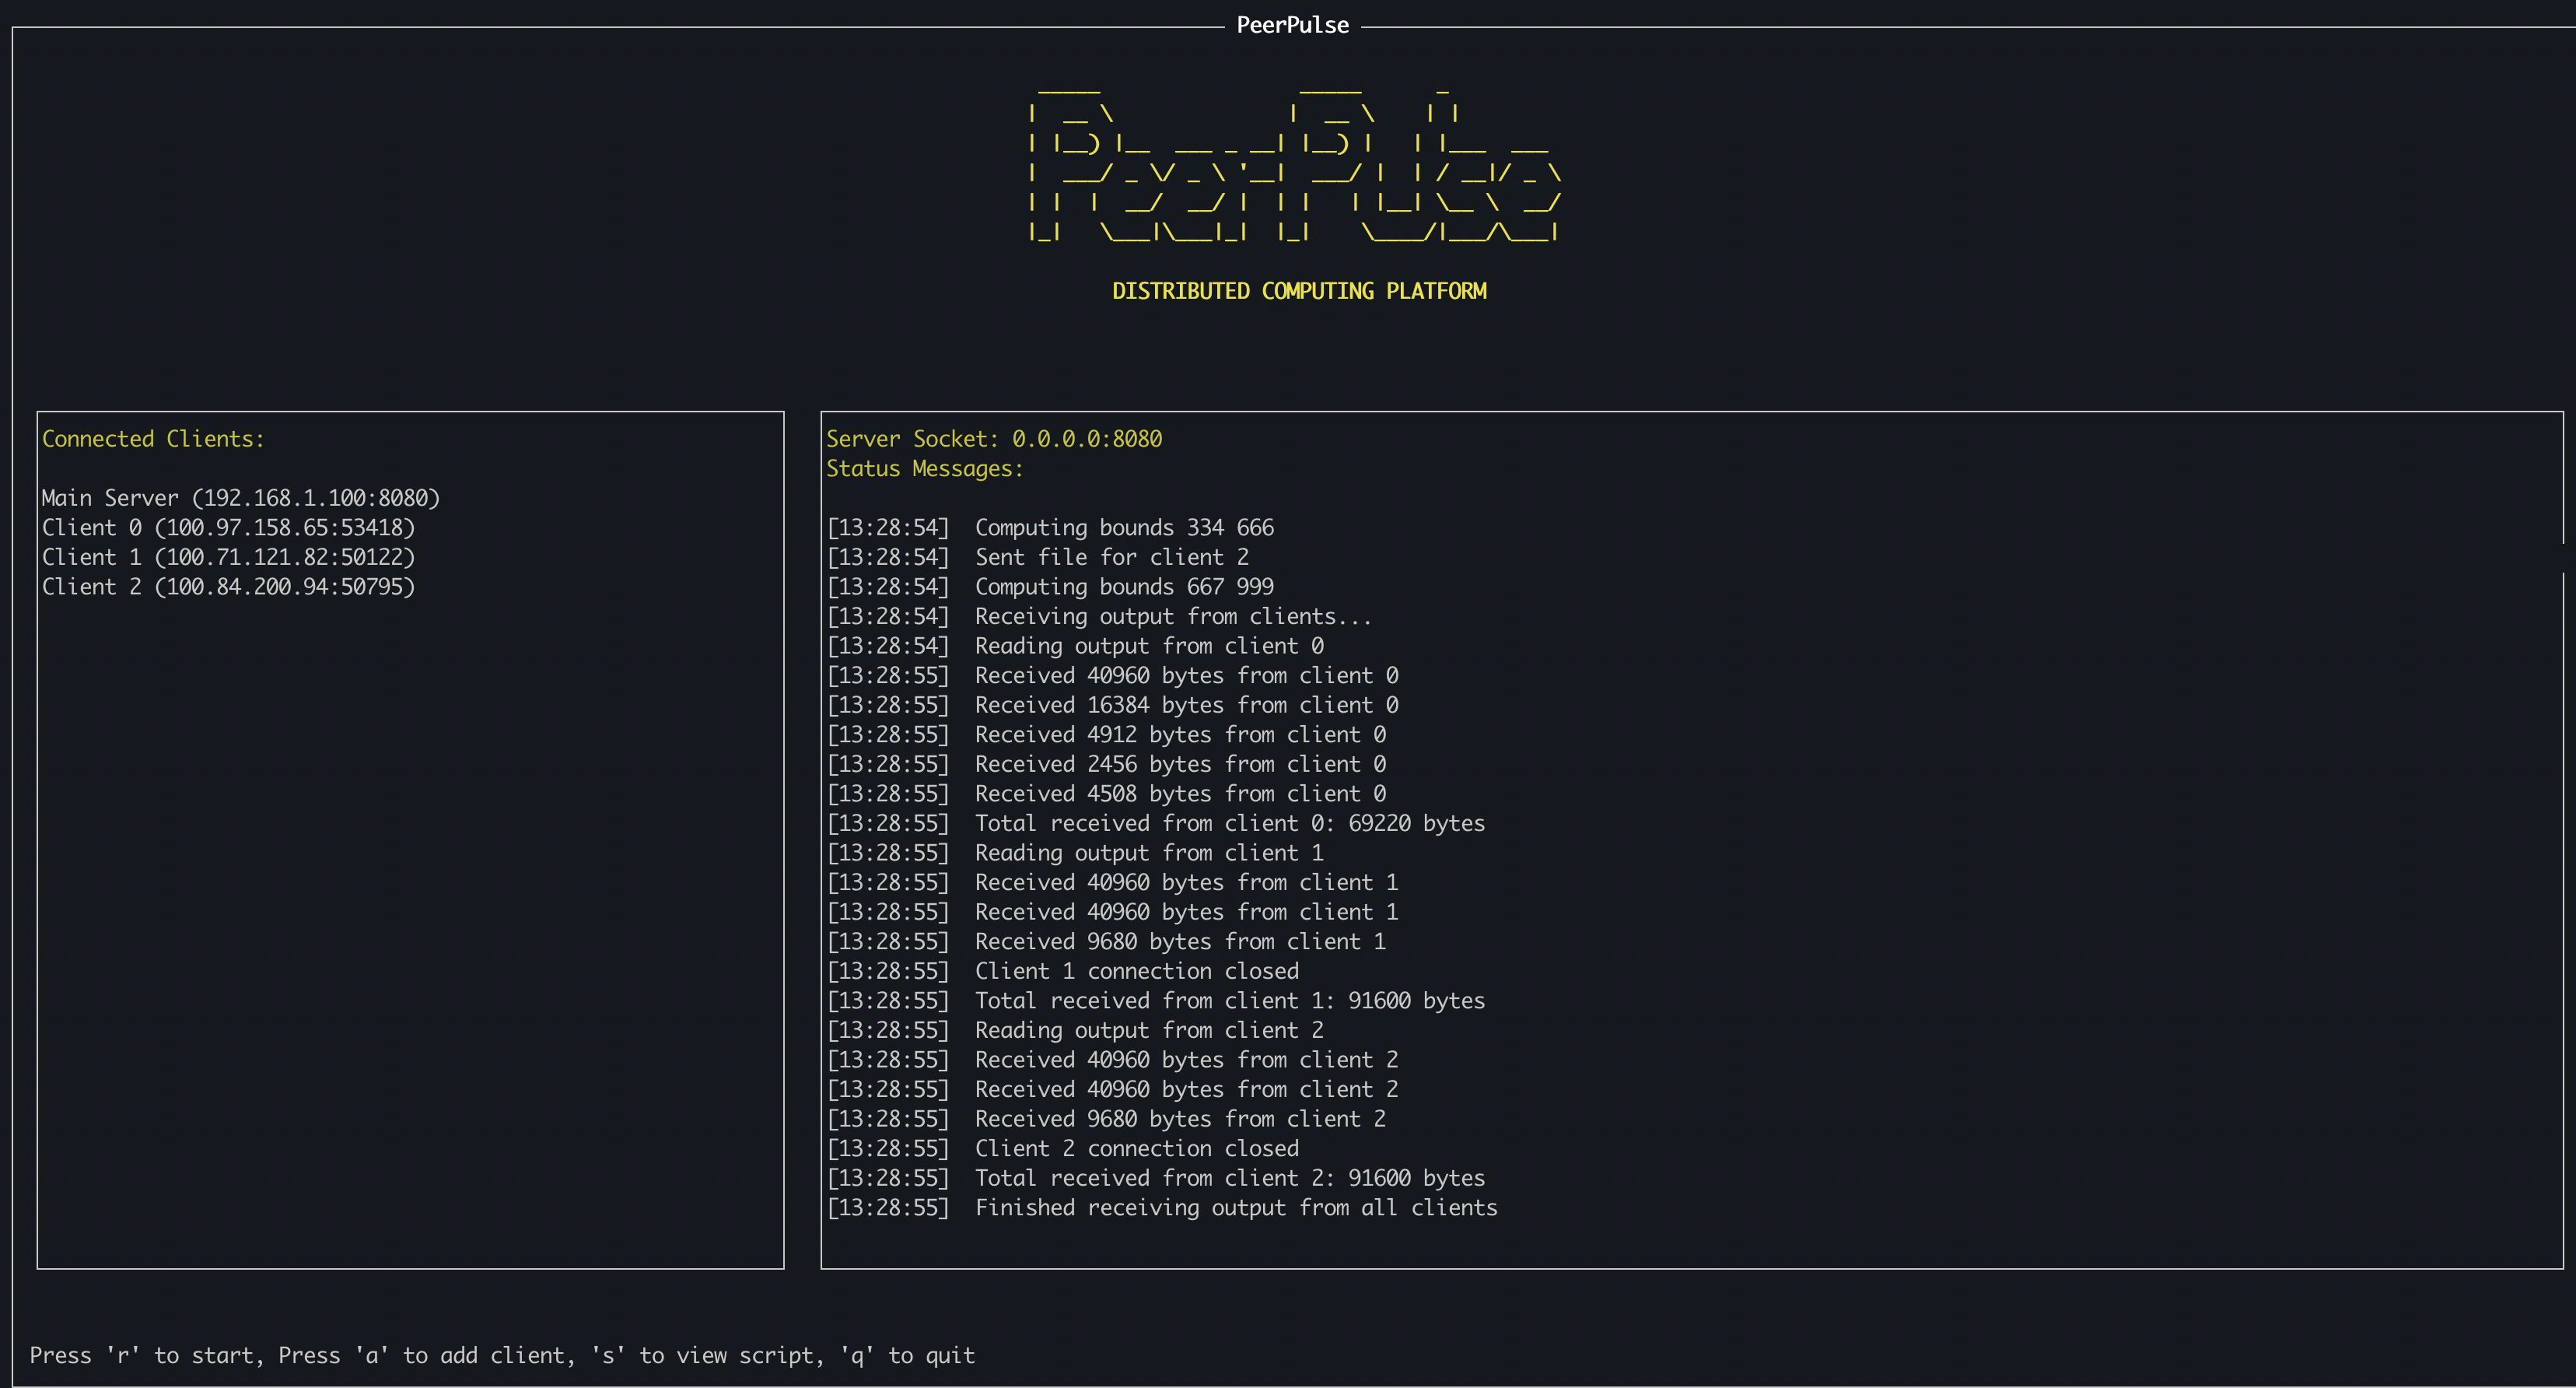Click the 'Client 1 connection closed' message

(1136, 971)
